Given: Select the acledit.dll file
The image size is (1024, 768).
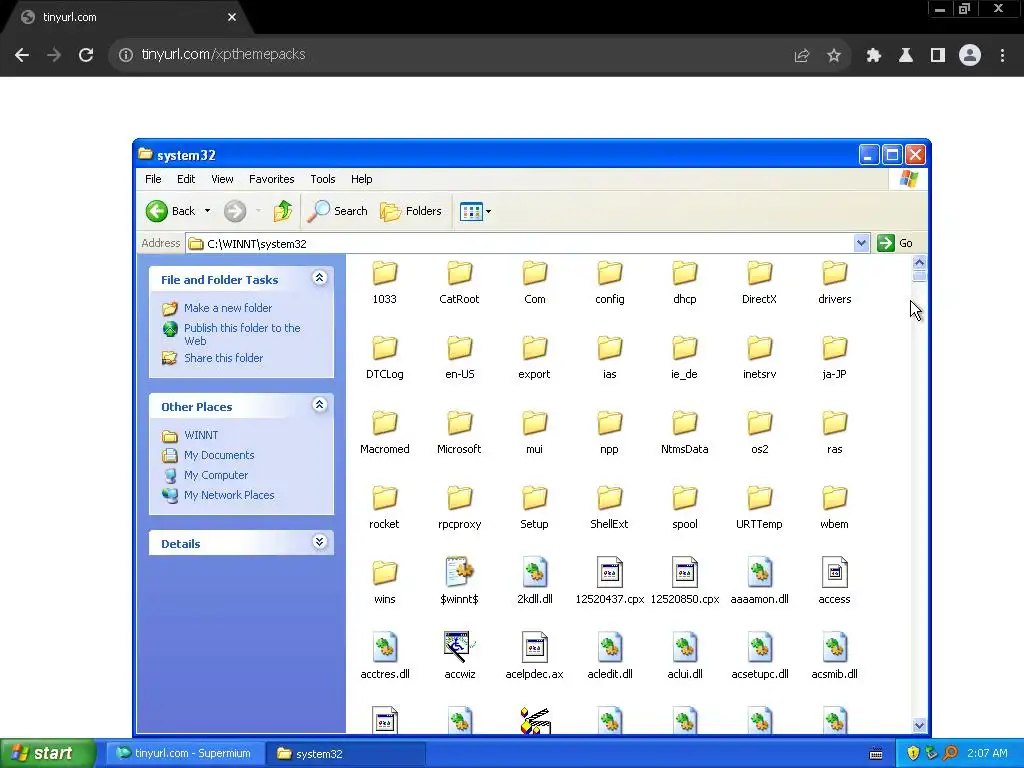Looking at the screenshot, I should [609, 657].
